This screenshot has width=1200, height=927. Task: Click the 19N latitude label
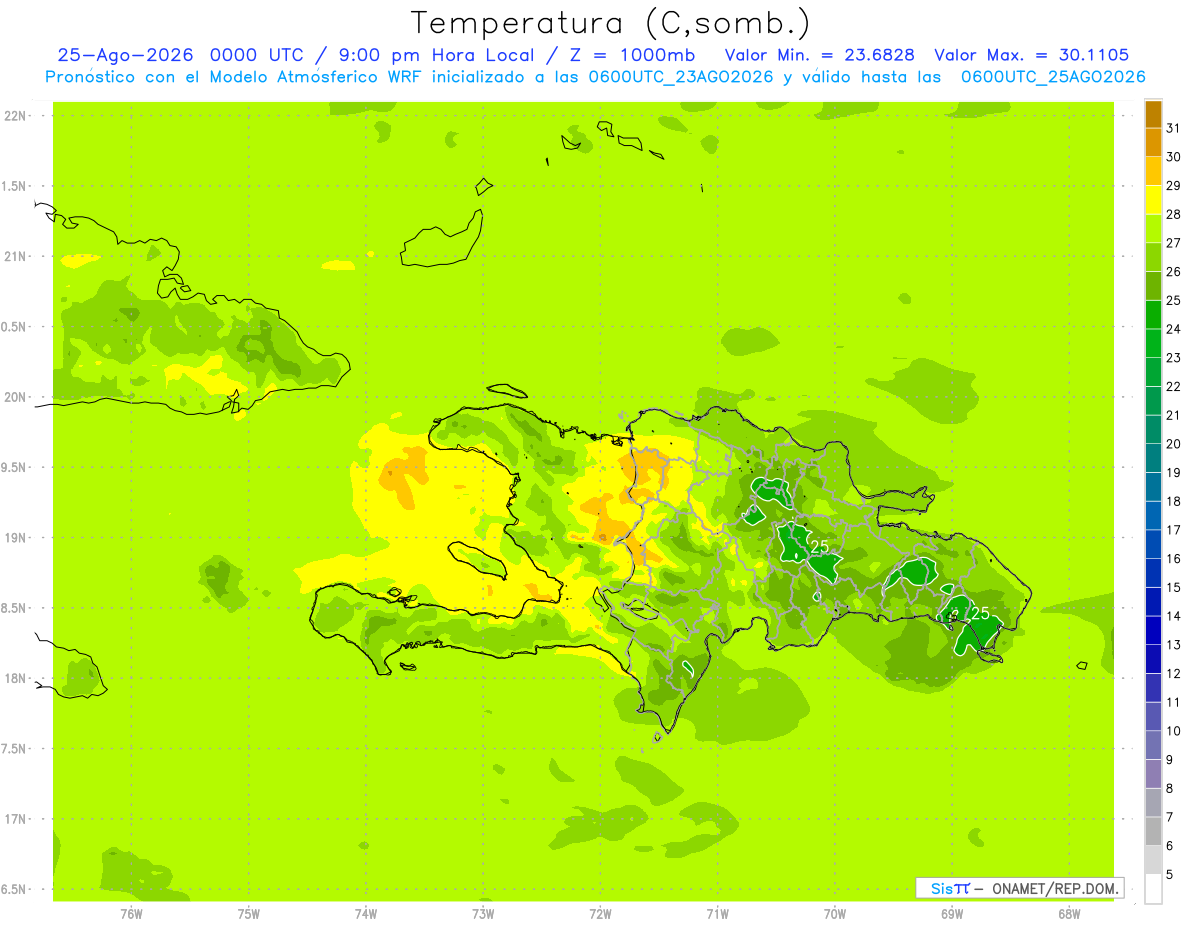(14, 537)
